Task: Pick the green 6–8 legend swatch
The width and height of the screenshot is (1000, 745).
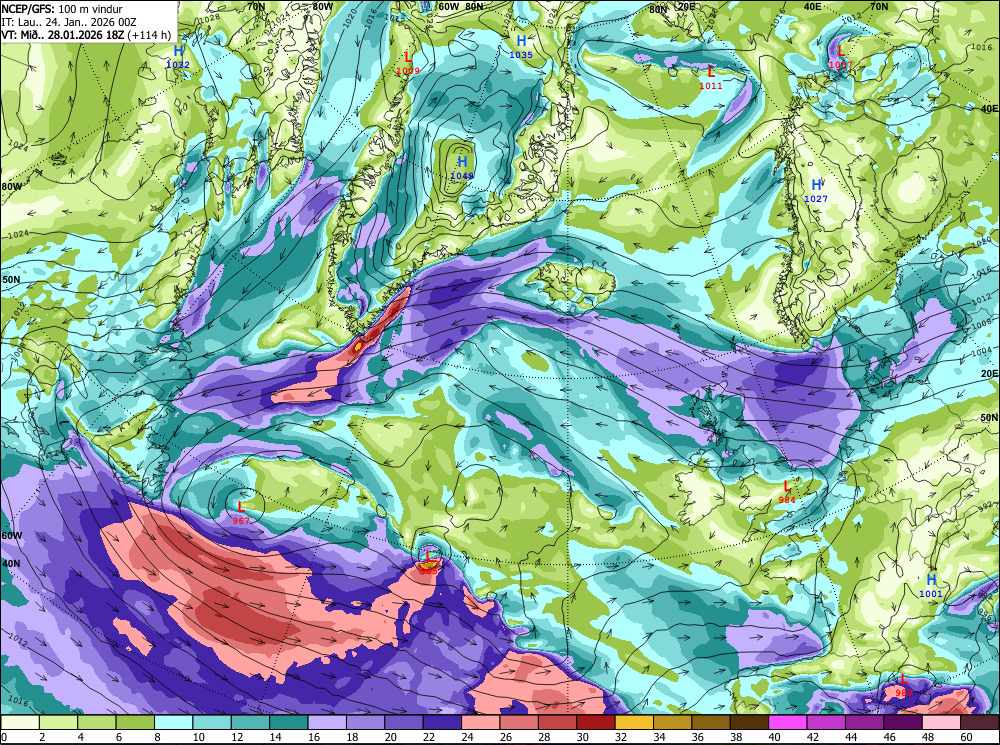Action: 135,722
